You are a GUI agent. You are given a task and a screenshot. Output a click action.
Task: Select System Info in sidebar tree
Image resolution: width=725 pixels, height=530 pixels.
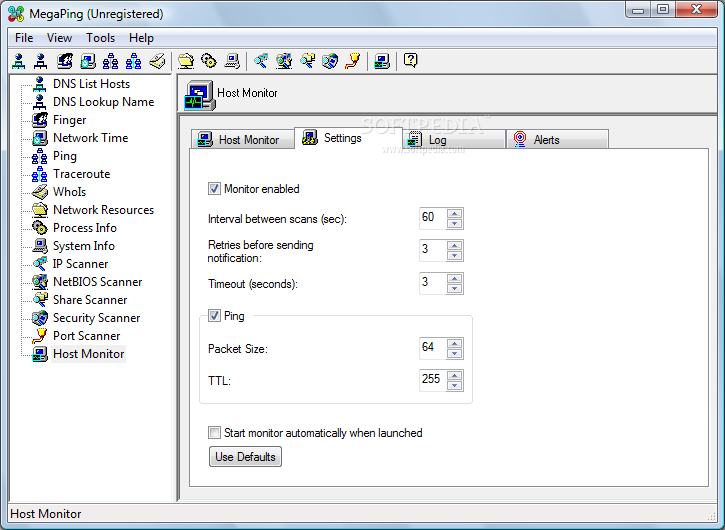pyautogui.click(x=84, y=246)
